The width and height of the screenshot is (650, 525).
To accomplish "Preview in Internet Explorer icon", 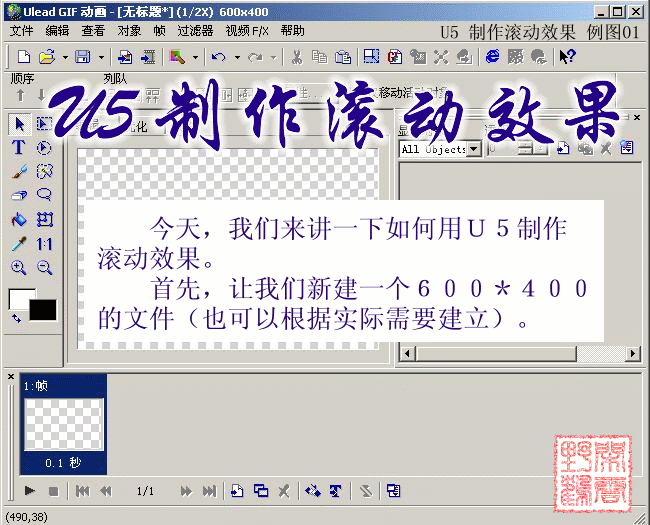I will tap(492, 56).
